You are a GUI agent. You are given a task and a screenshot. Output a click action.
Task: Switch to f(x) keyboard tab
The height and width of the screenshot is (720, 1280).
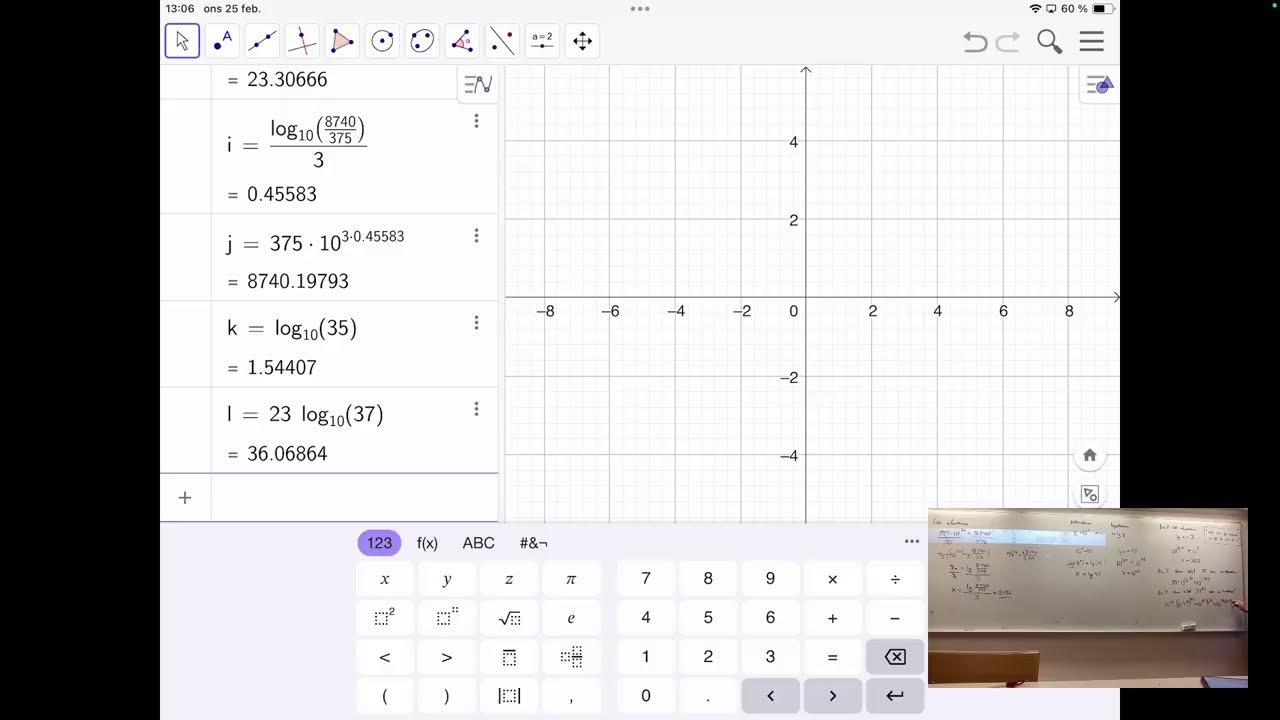[x=427, y=543]
